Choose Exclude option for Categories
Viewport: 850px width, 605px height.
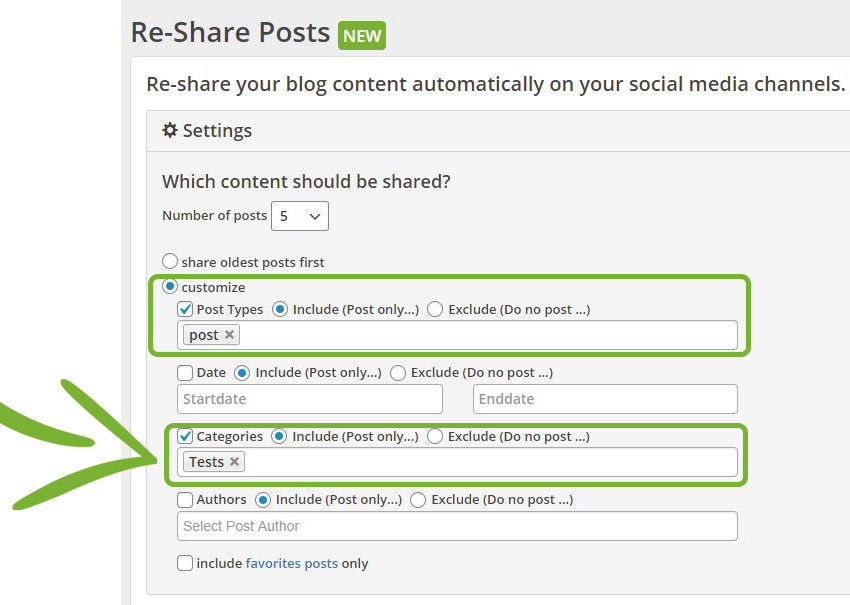(x=434, y=436)
